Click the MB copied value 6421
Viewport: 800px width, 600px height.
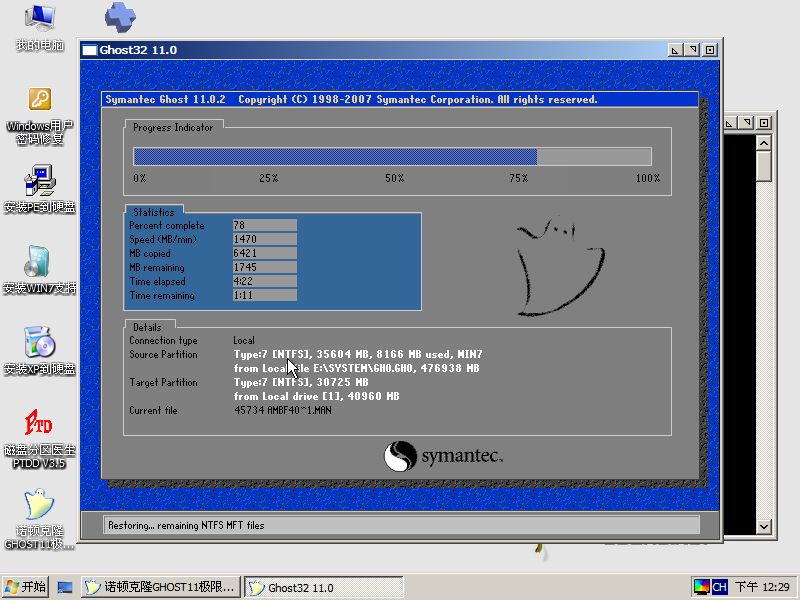click(264, 254)
